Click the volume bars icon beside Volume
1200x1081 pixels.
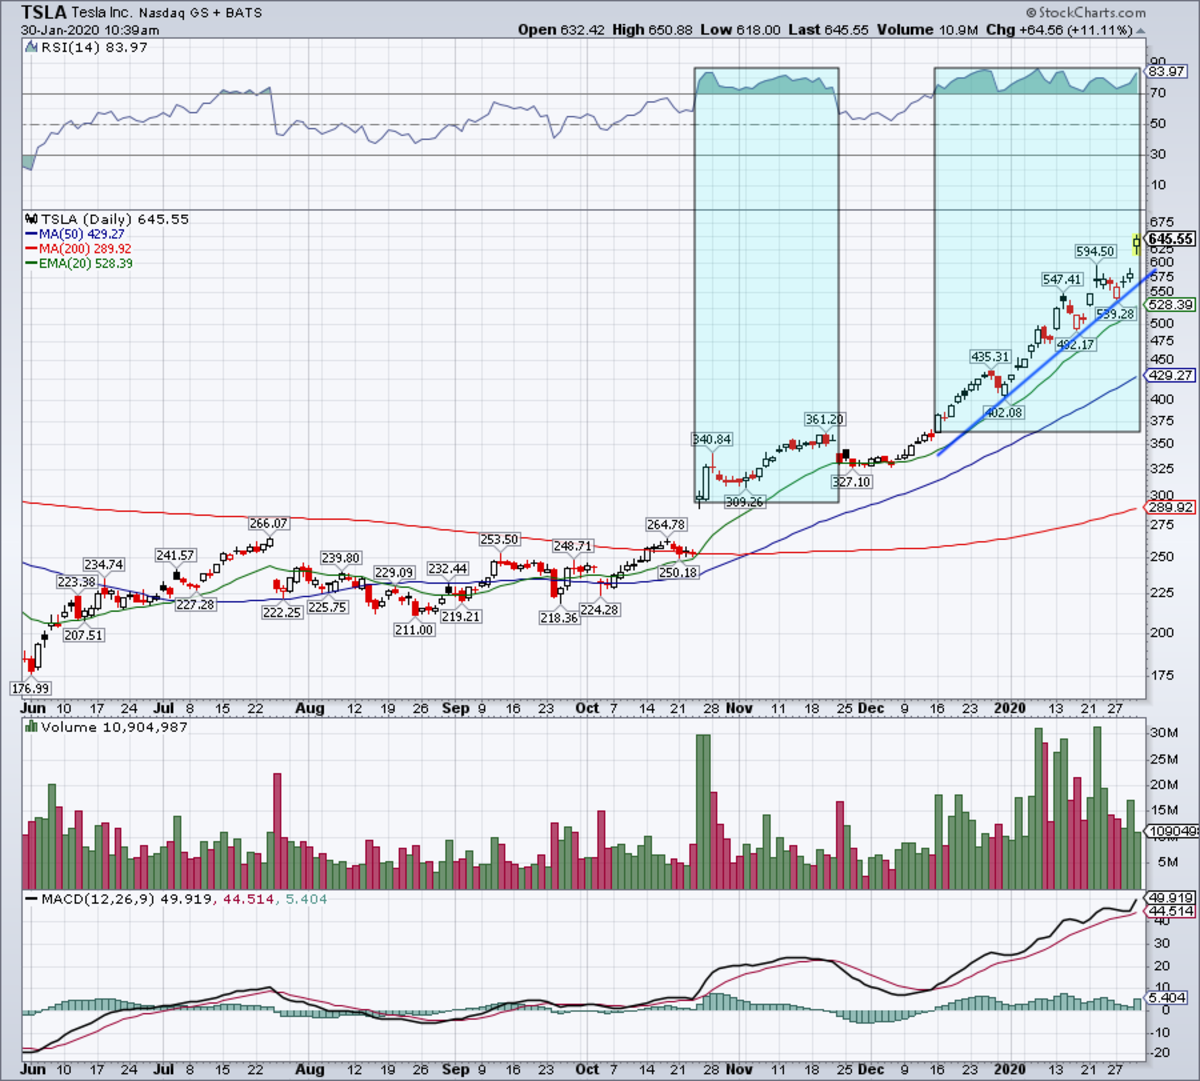[x=30, y=727]
